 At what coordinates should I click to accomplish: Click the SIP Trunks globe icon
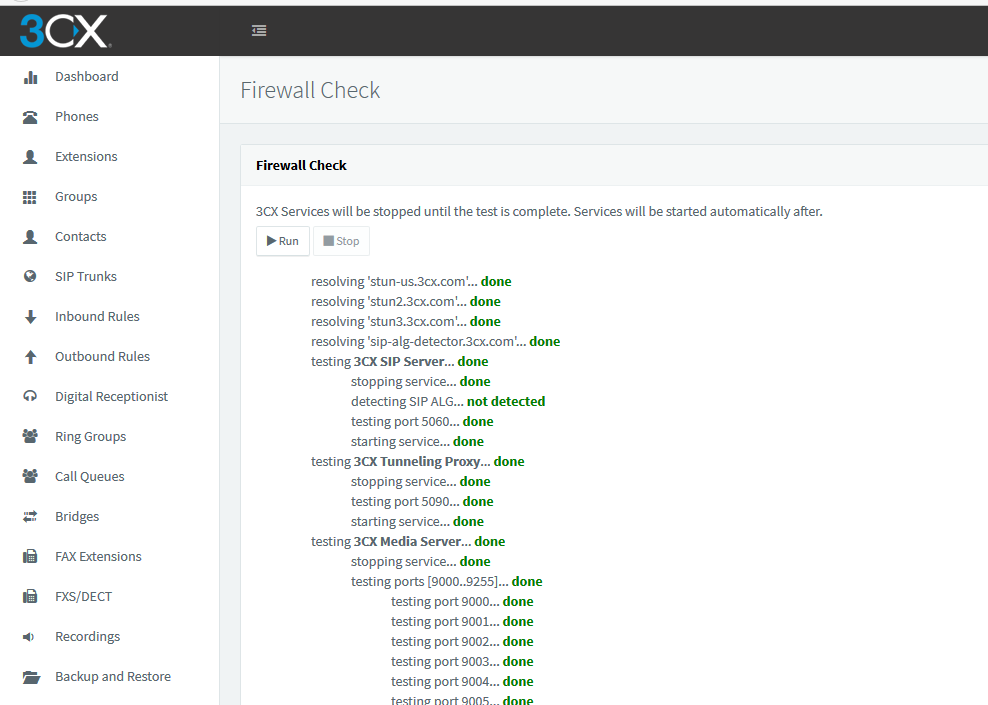[x=30, y=276]
